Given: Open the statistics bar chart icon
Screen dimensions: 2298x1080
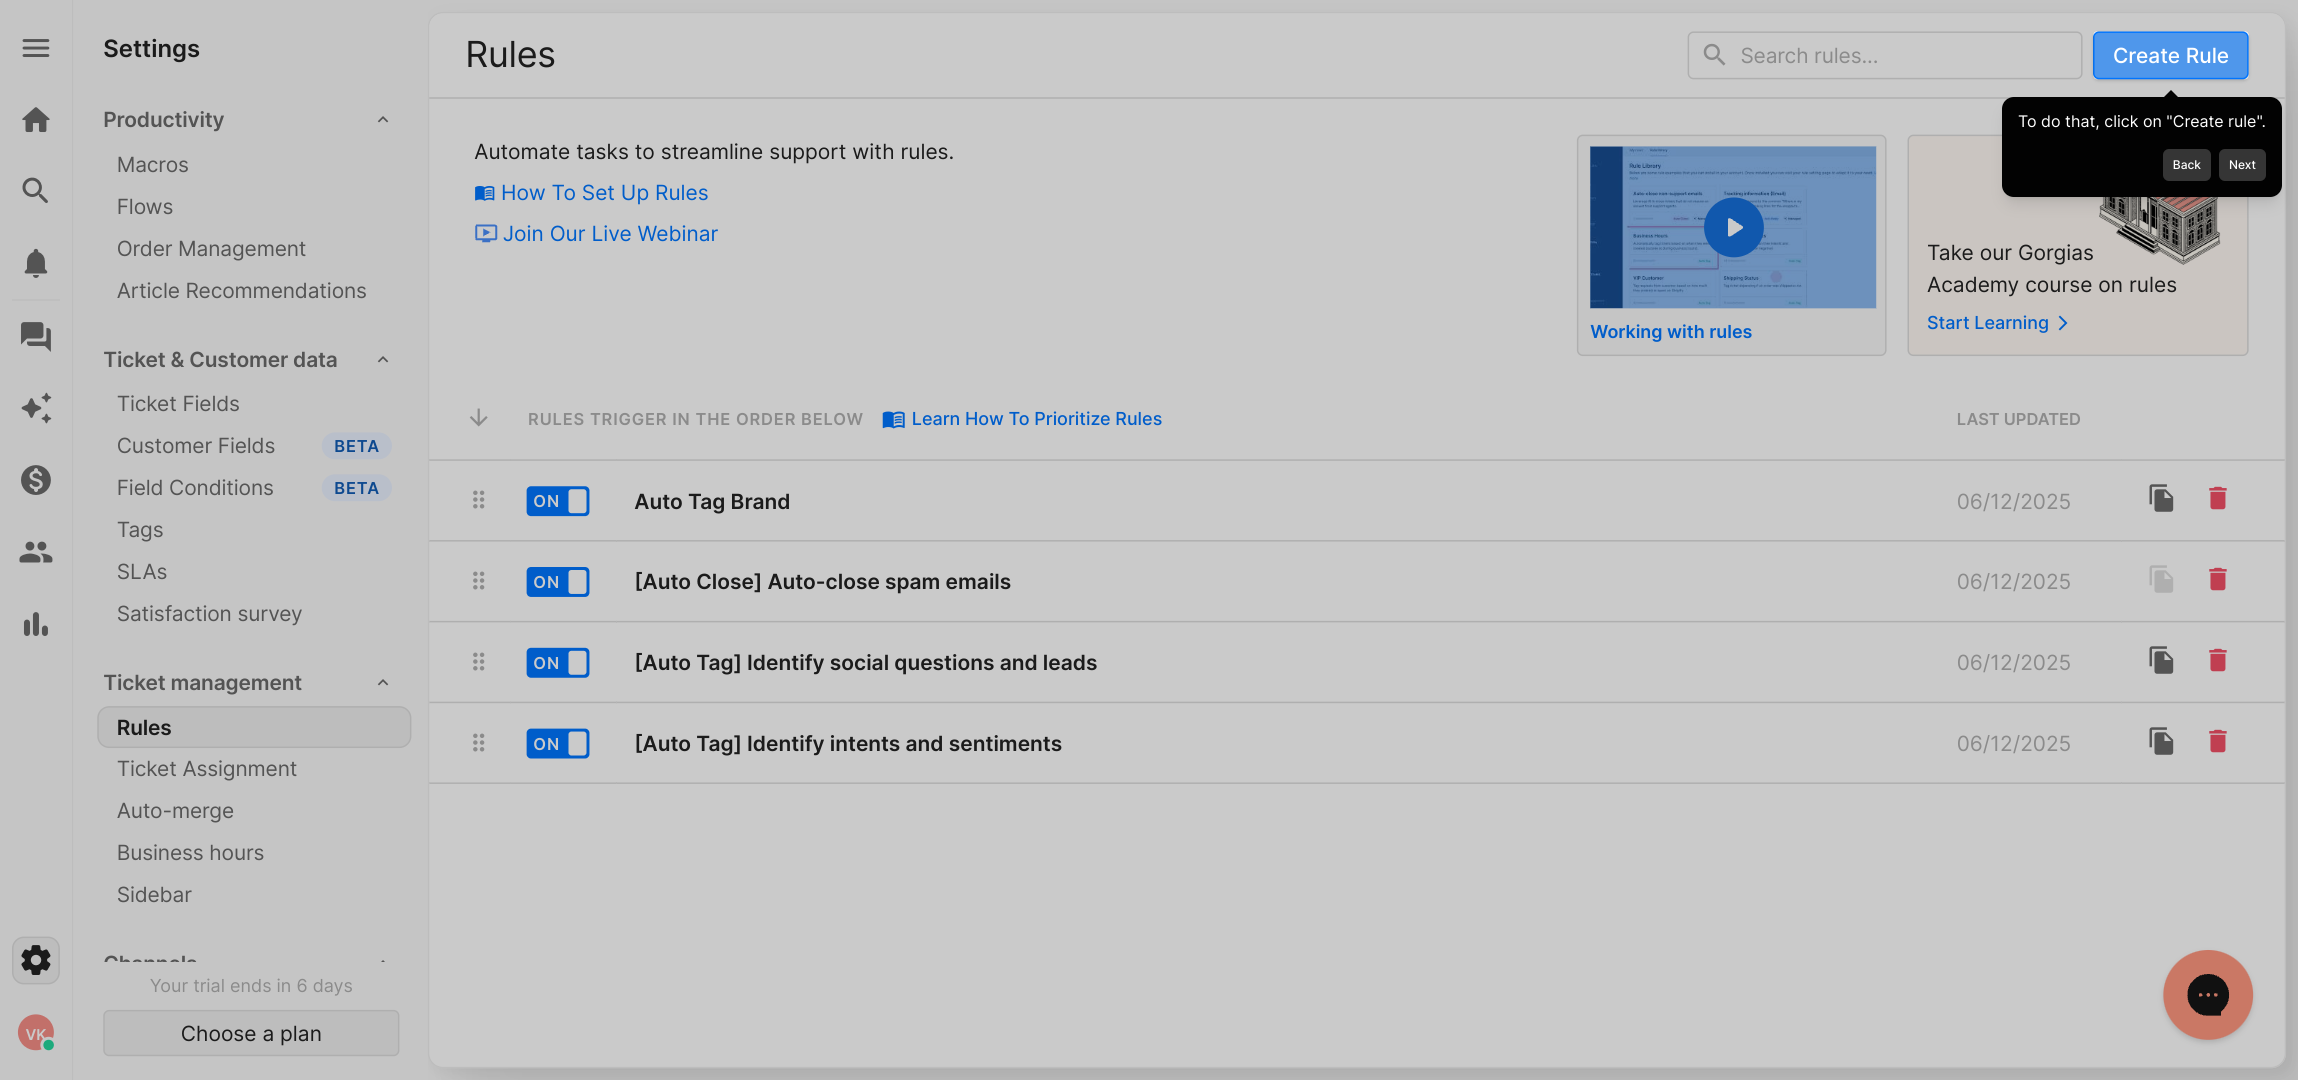Looking at the screenshot, I should (36, 625).
